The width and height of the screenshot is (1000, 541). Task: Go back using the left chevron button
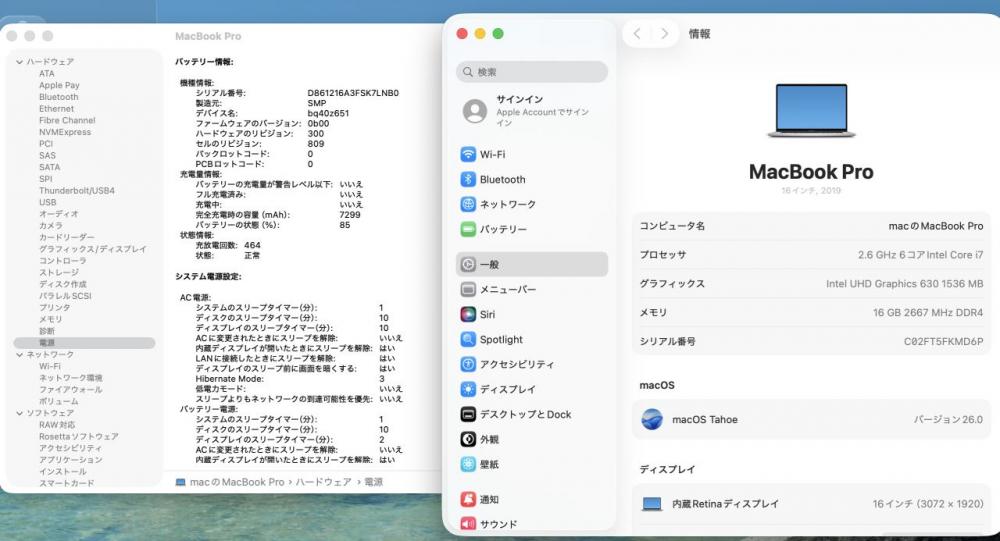click(638, 34)
